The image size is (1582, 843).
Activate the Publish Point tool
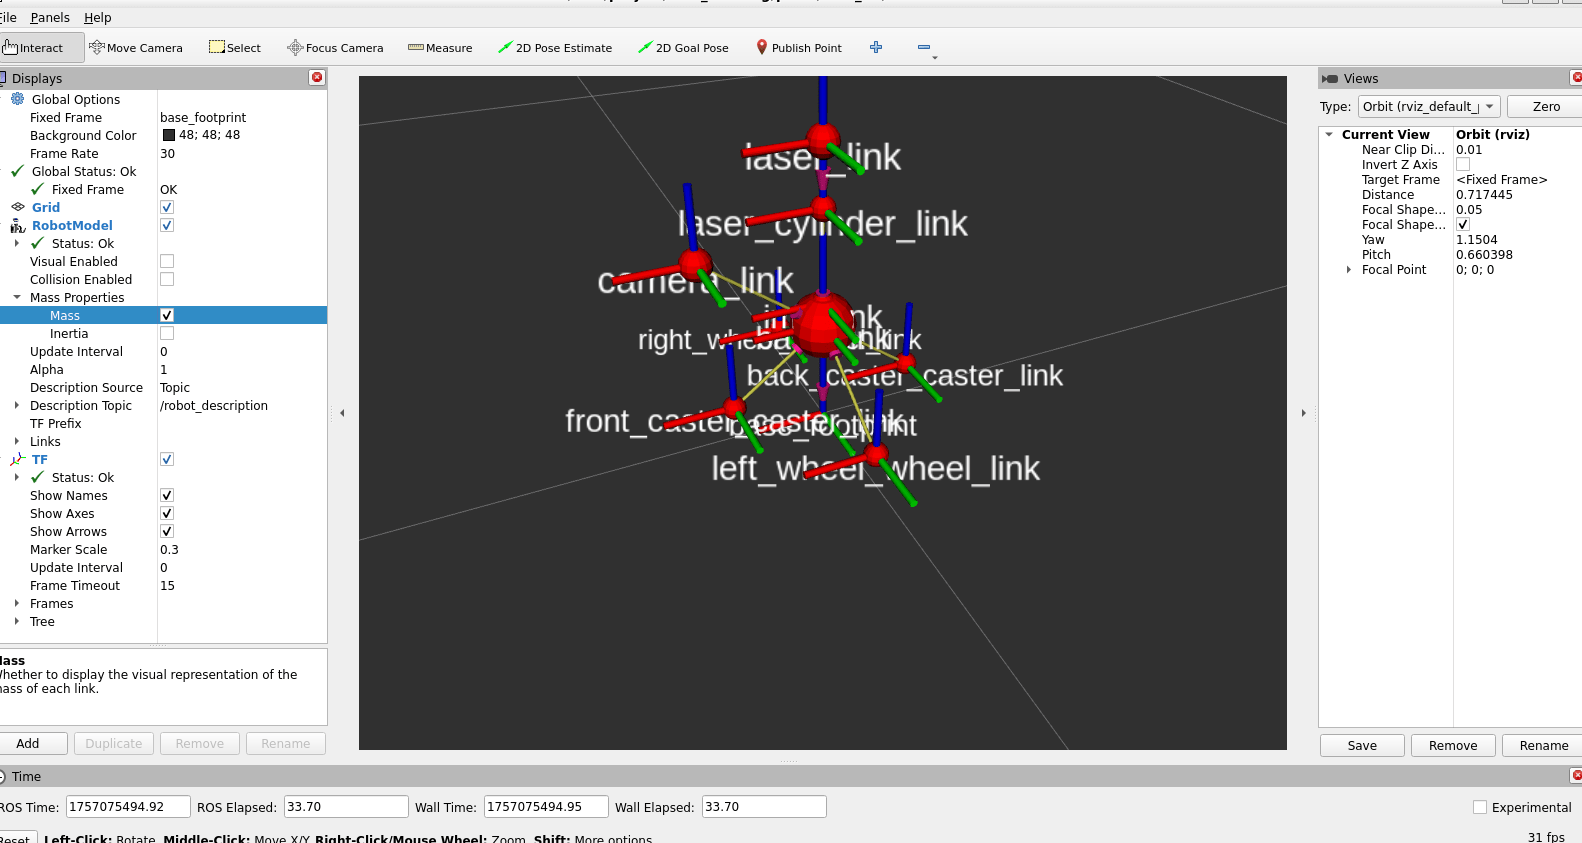click(x=798, y=48)
